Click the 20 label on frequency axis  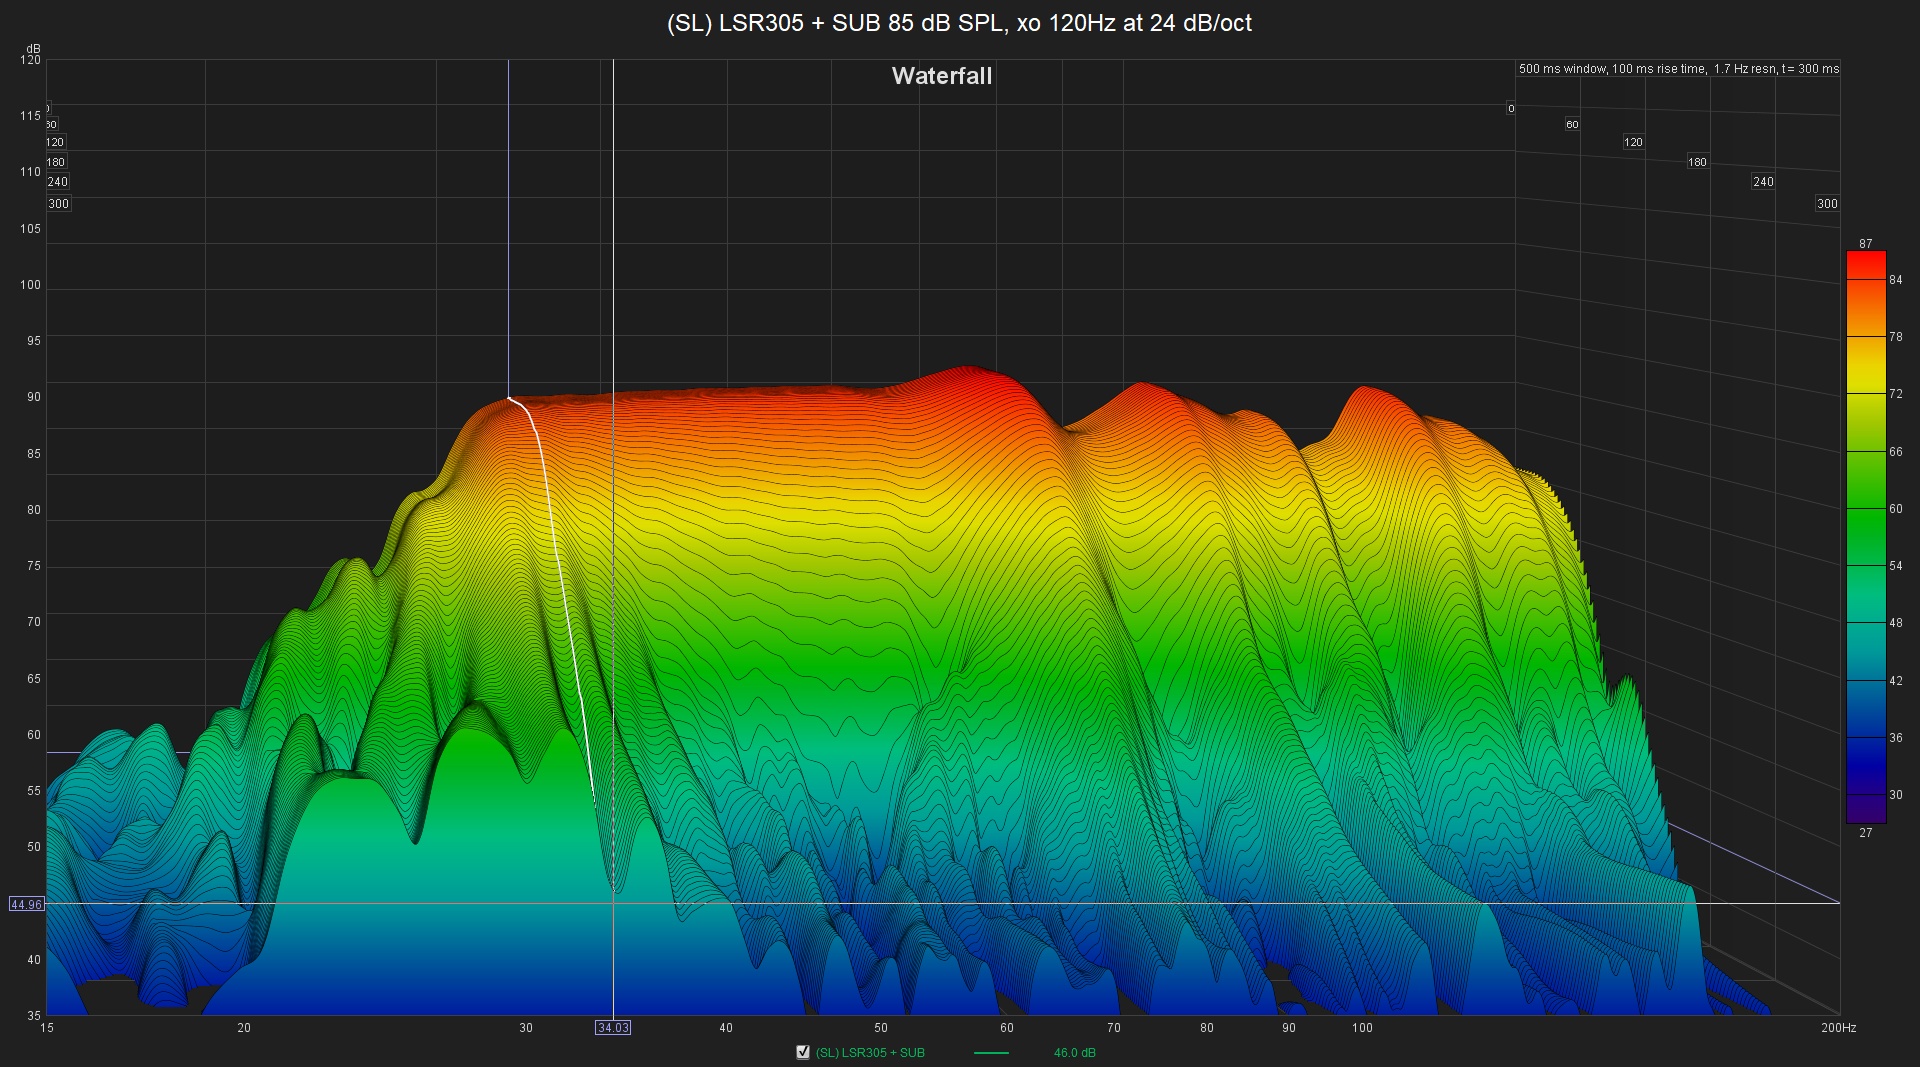tap(244, 1028)
